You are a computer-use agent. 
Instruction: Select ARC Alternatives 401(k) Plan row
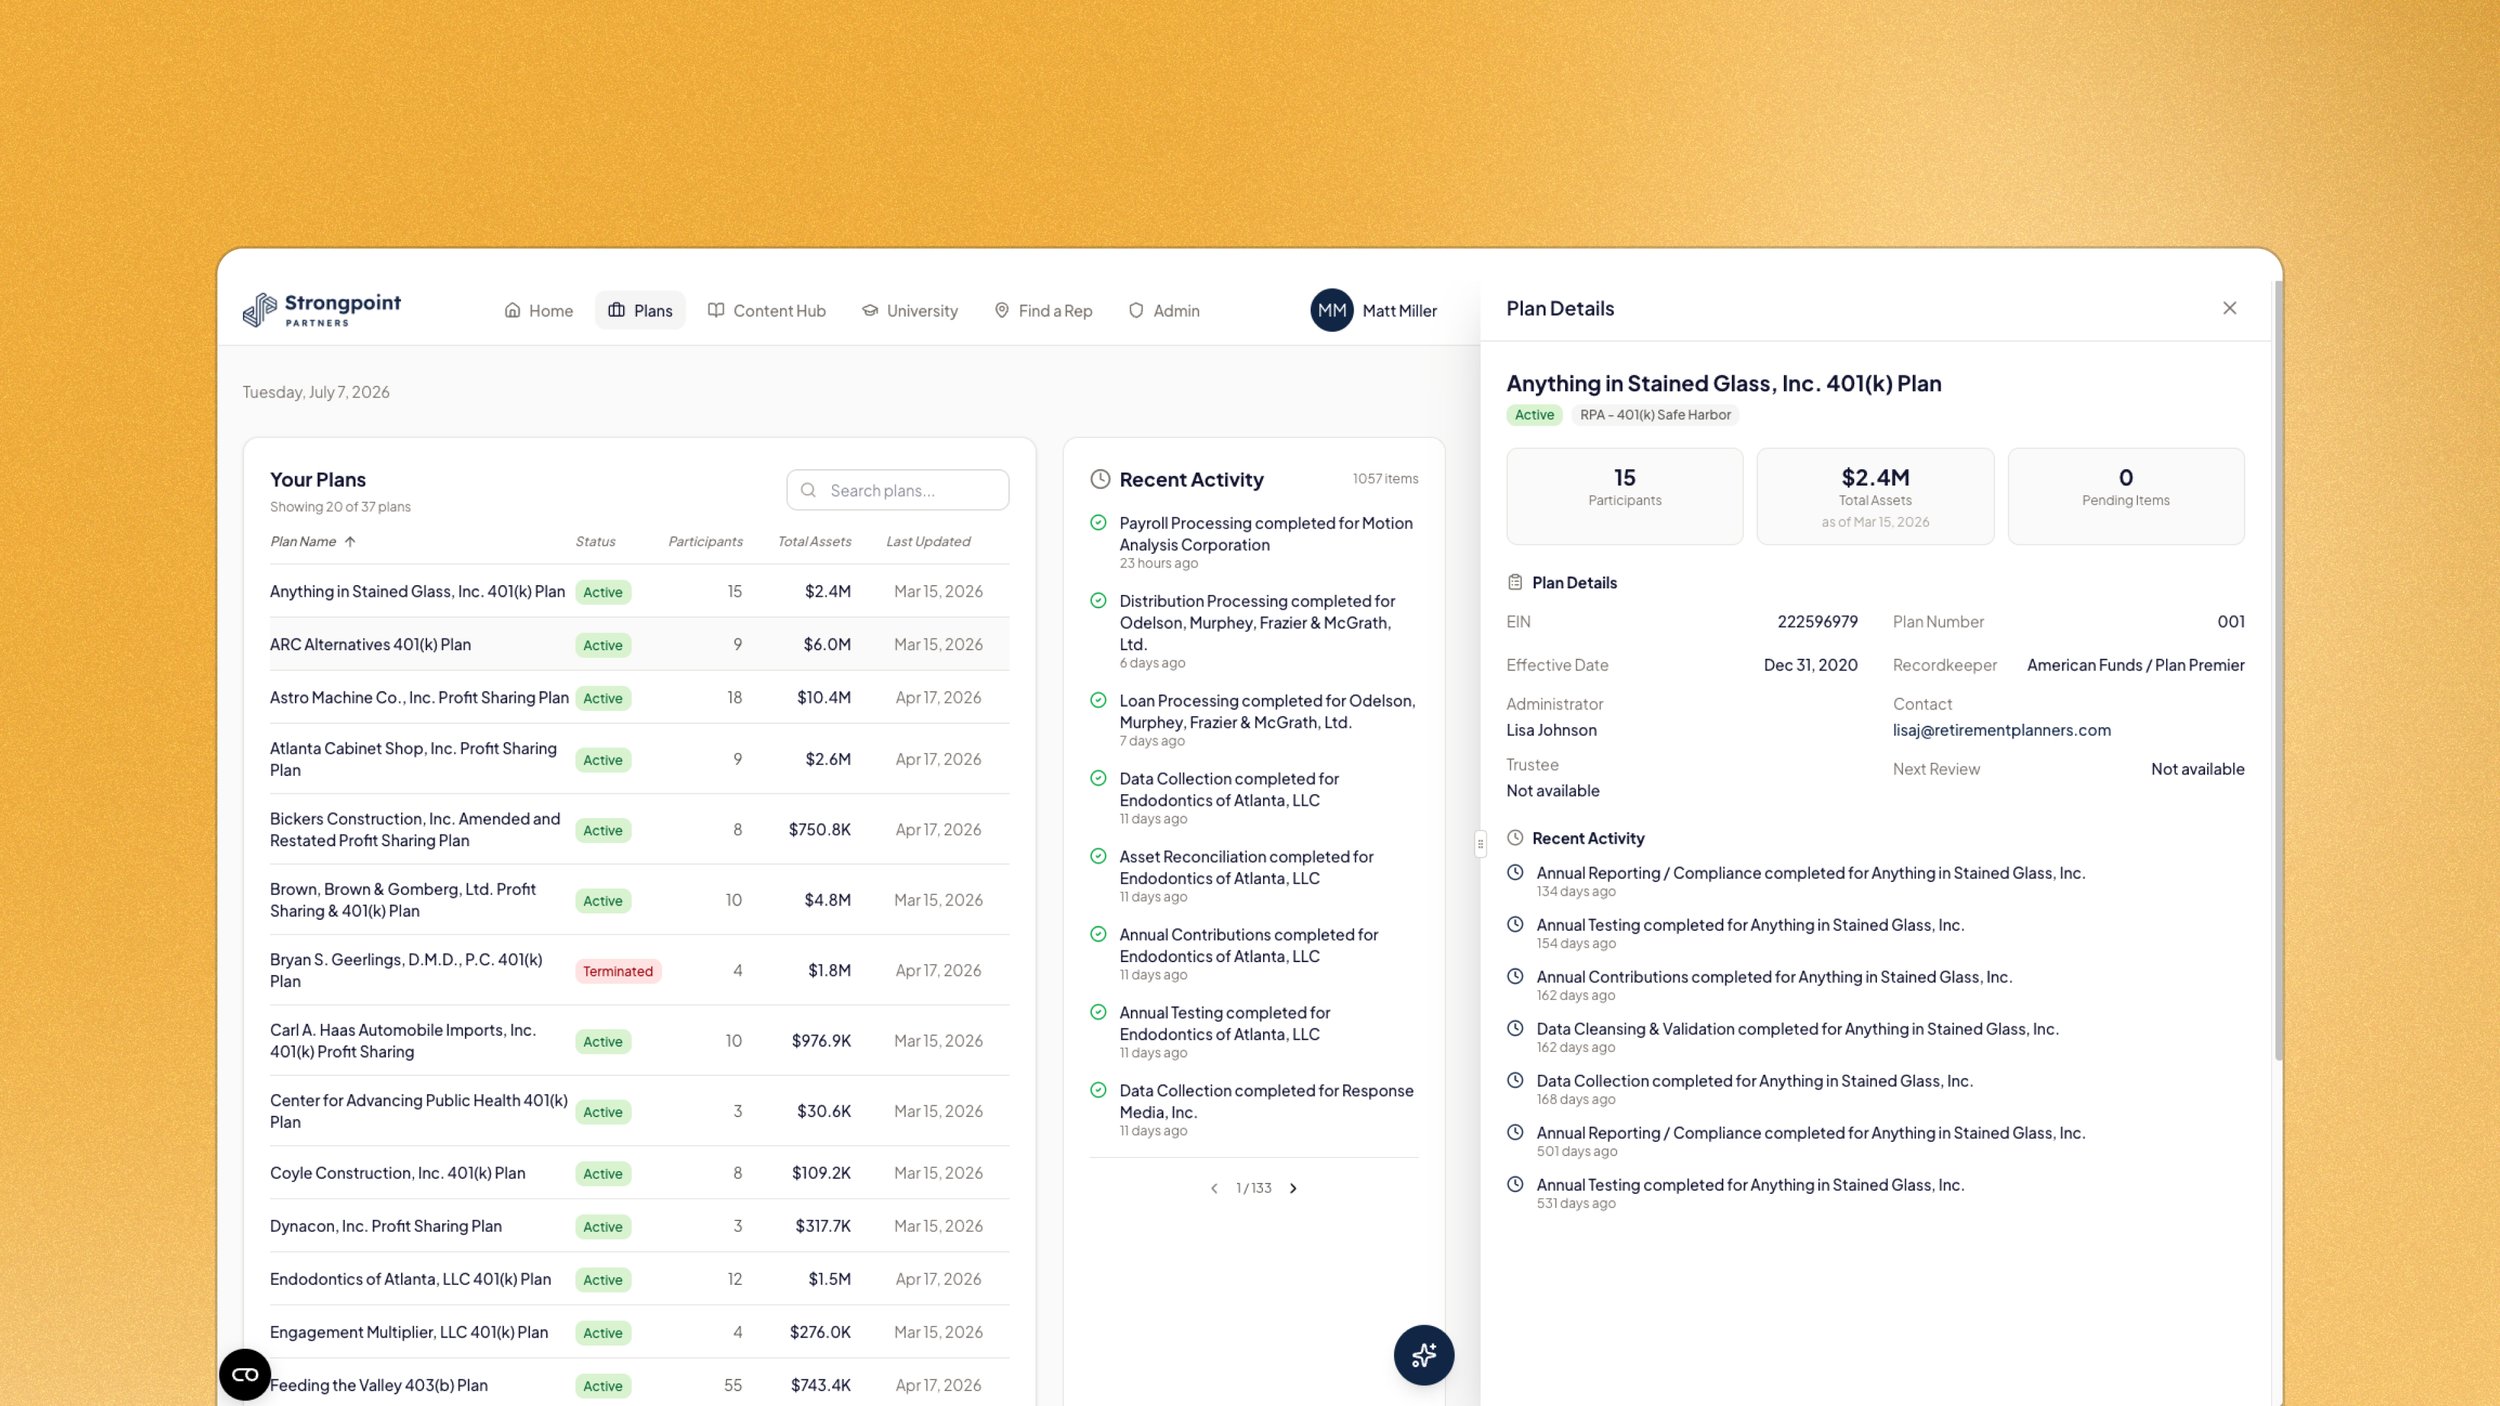pyautogui.click(x=639, y=644)
